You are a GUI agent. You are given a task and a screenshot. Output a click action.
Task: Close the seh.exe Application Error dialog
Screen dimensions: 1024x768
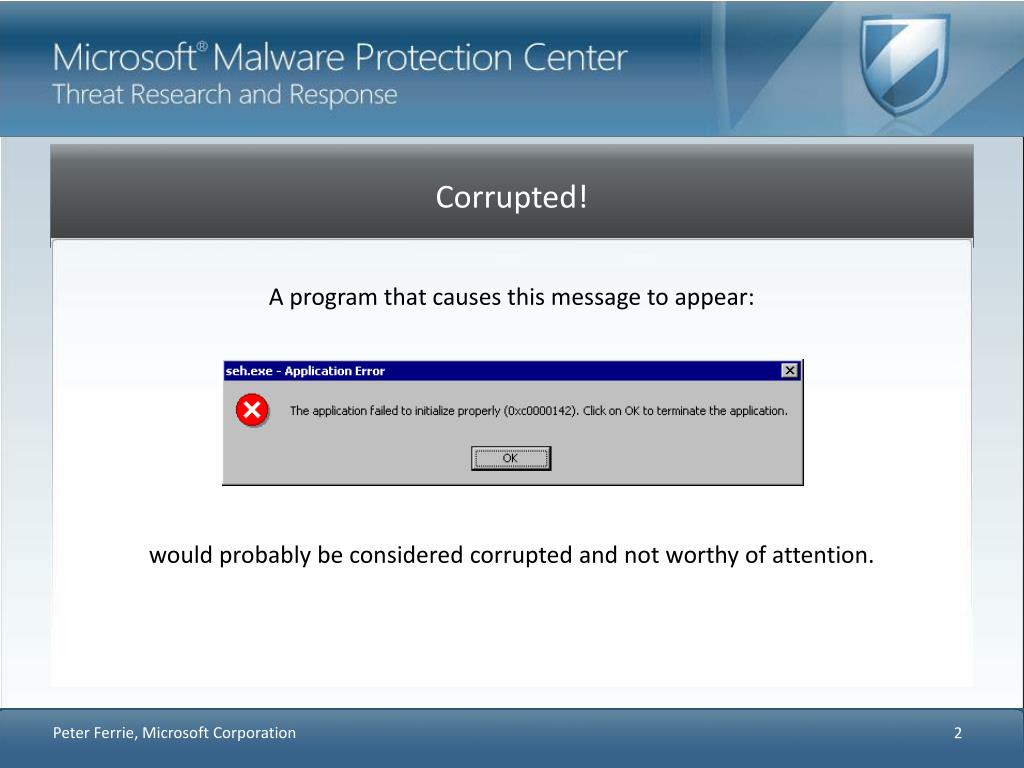tap(790, 370)
